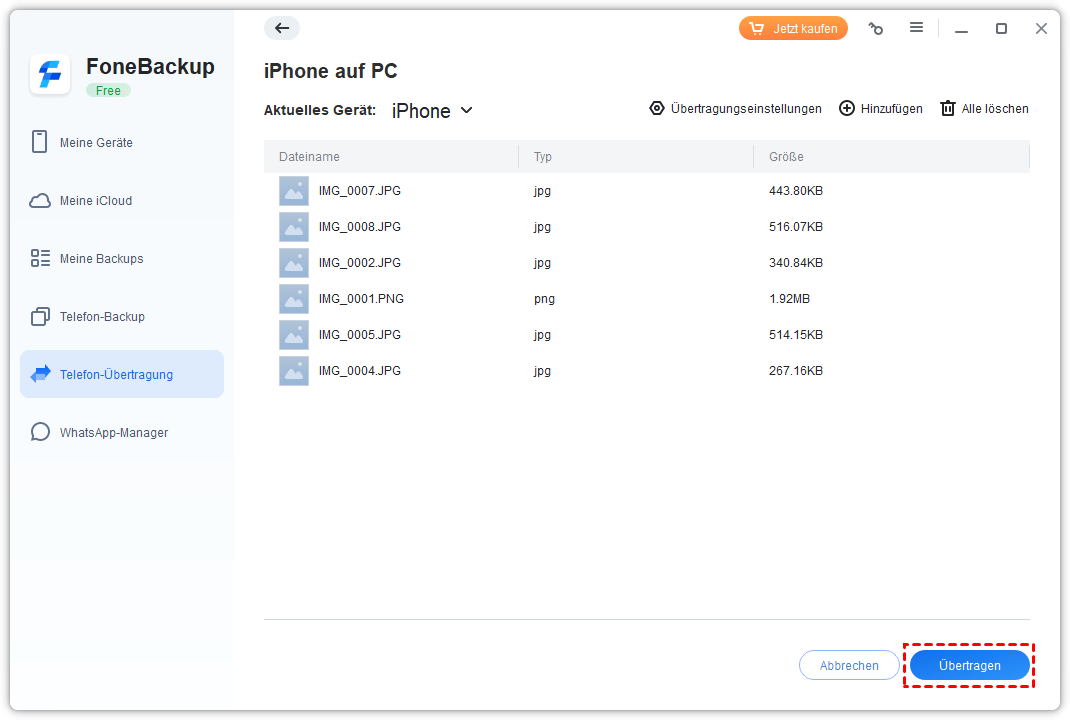Viewport: 1070px width, 720px height.
Task: Open the key/register icon in title bar
Action: [x=876, y=29]
